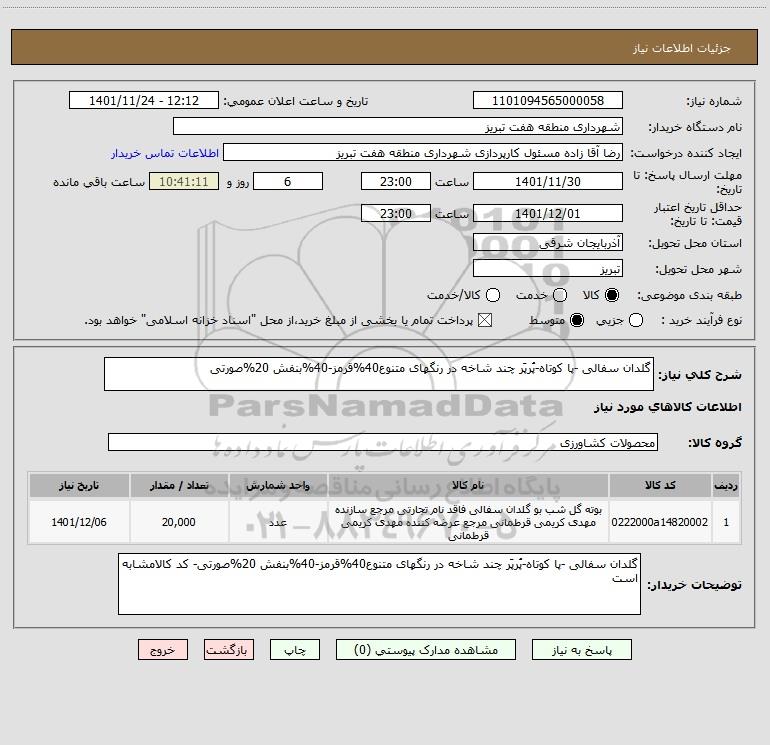Click the جزئیات اطلاعات نیاز header title
This screenshot has height=745, width=770.
tap(682, 48)
